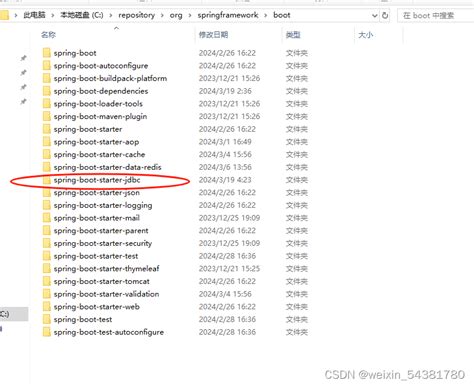Click the spring-boot-starter-jdbc folder icon
The width and height of the screenshot is (474, 386).
tap(47, 180)
